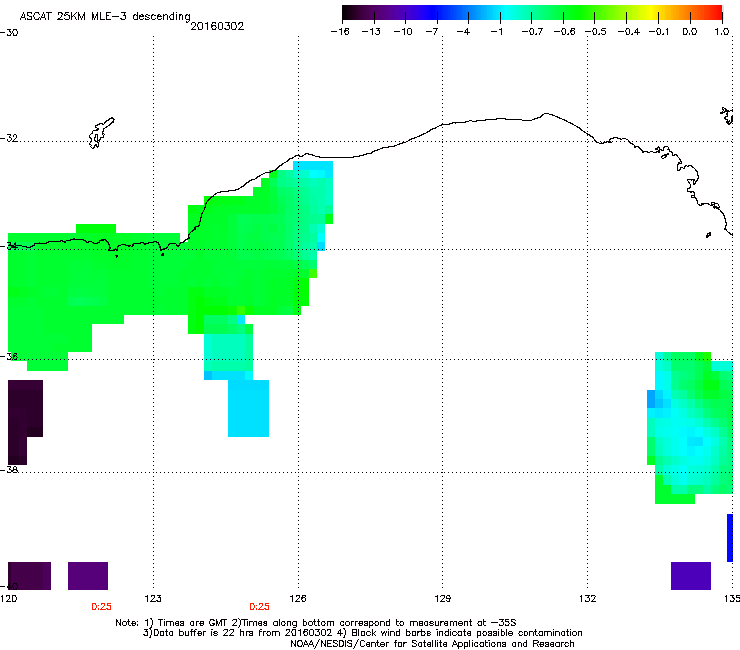Click the "-4" color scale label
Screen dimensions: 740x650
click(x=463, y=32)
